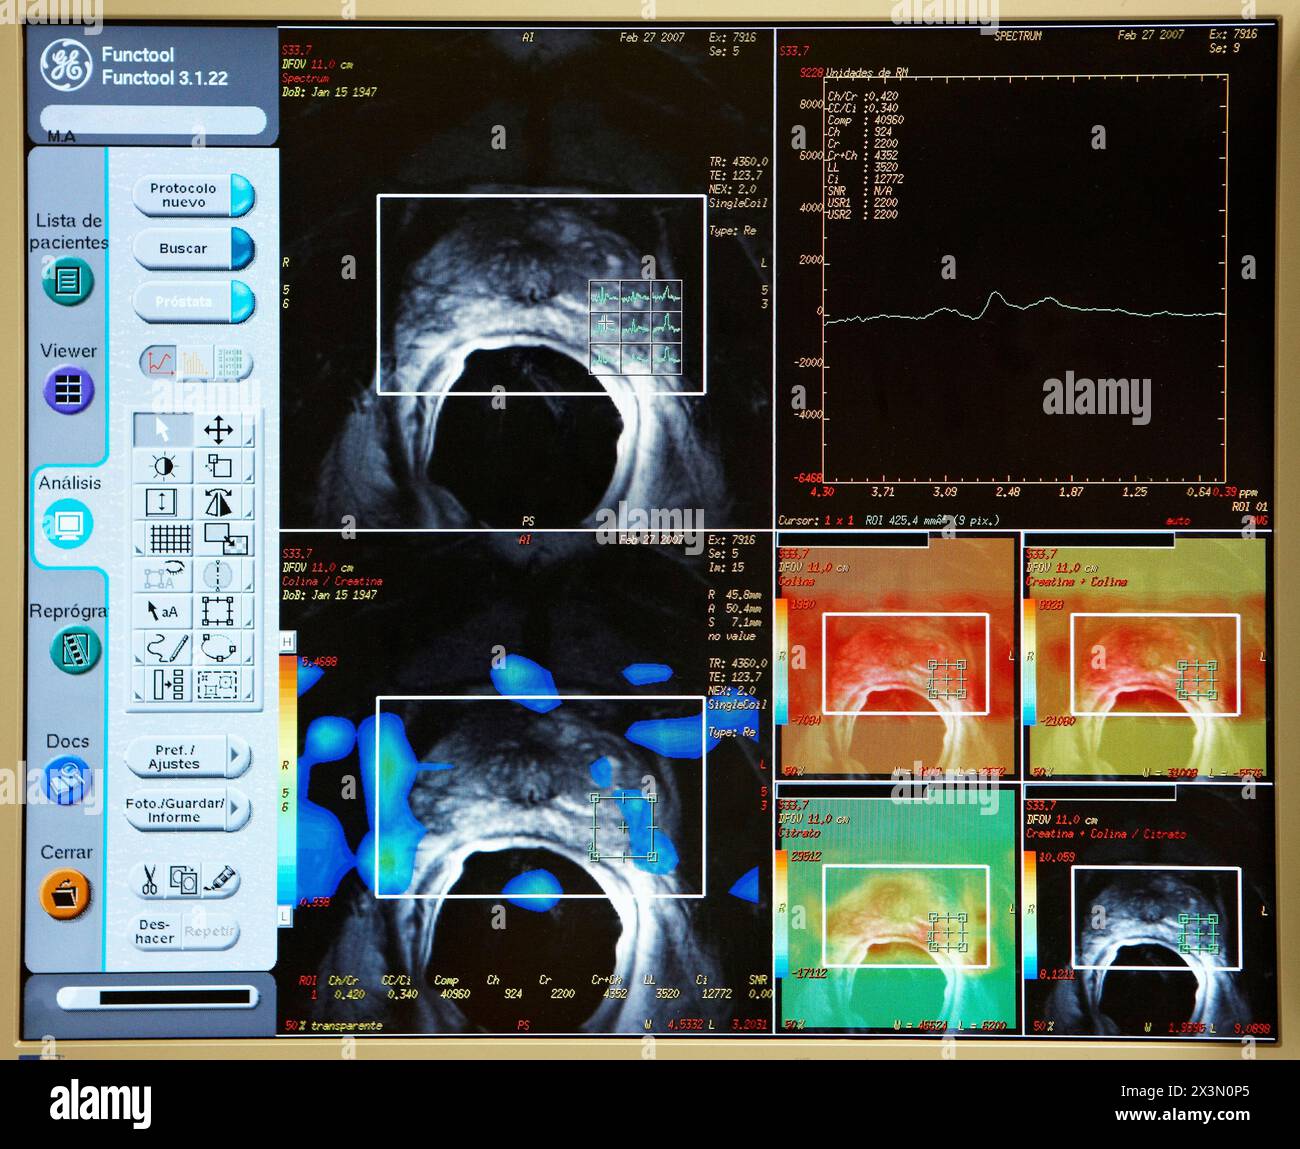Image resolution: width=1300 pixels, height=1149 pixels.
Task: Cut with the scissors icon
Action: (x=148, y=881)
